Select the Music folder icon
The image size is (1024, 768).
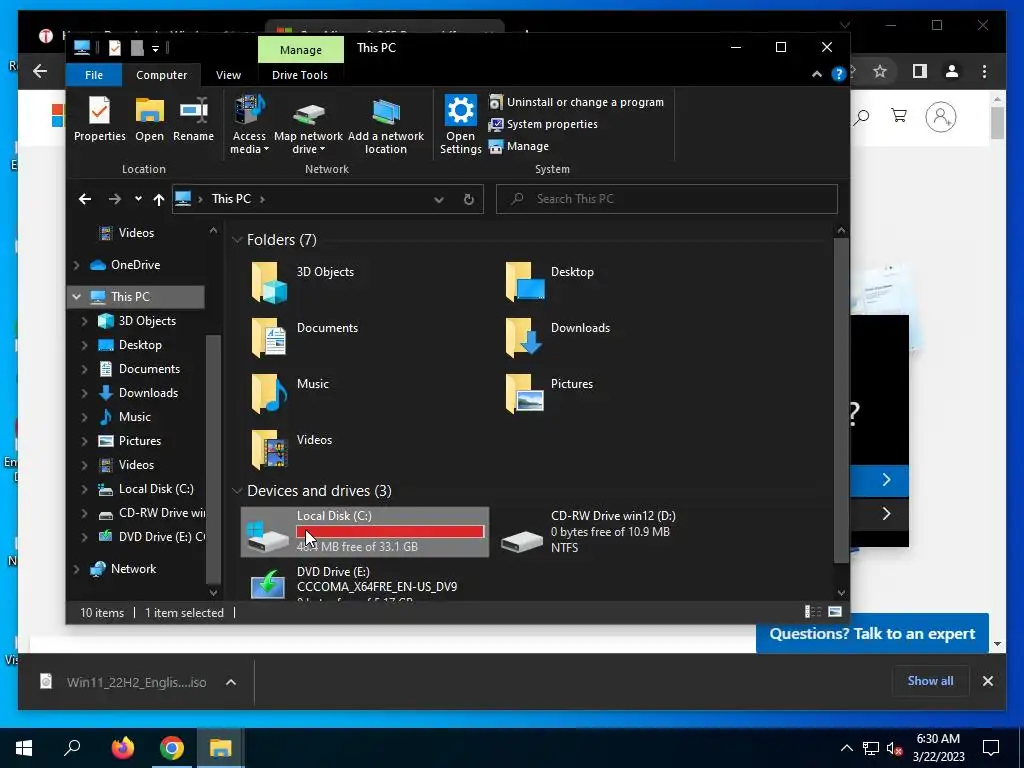point(270,394)
